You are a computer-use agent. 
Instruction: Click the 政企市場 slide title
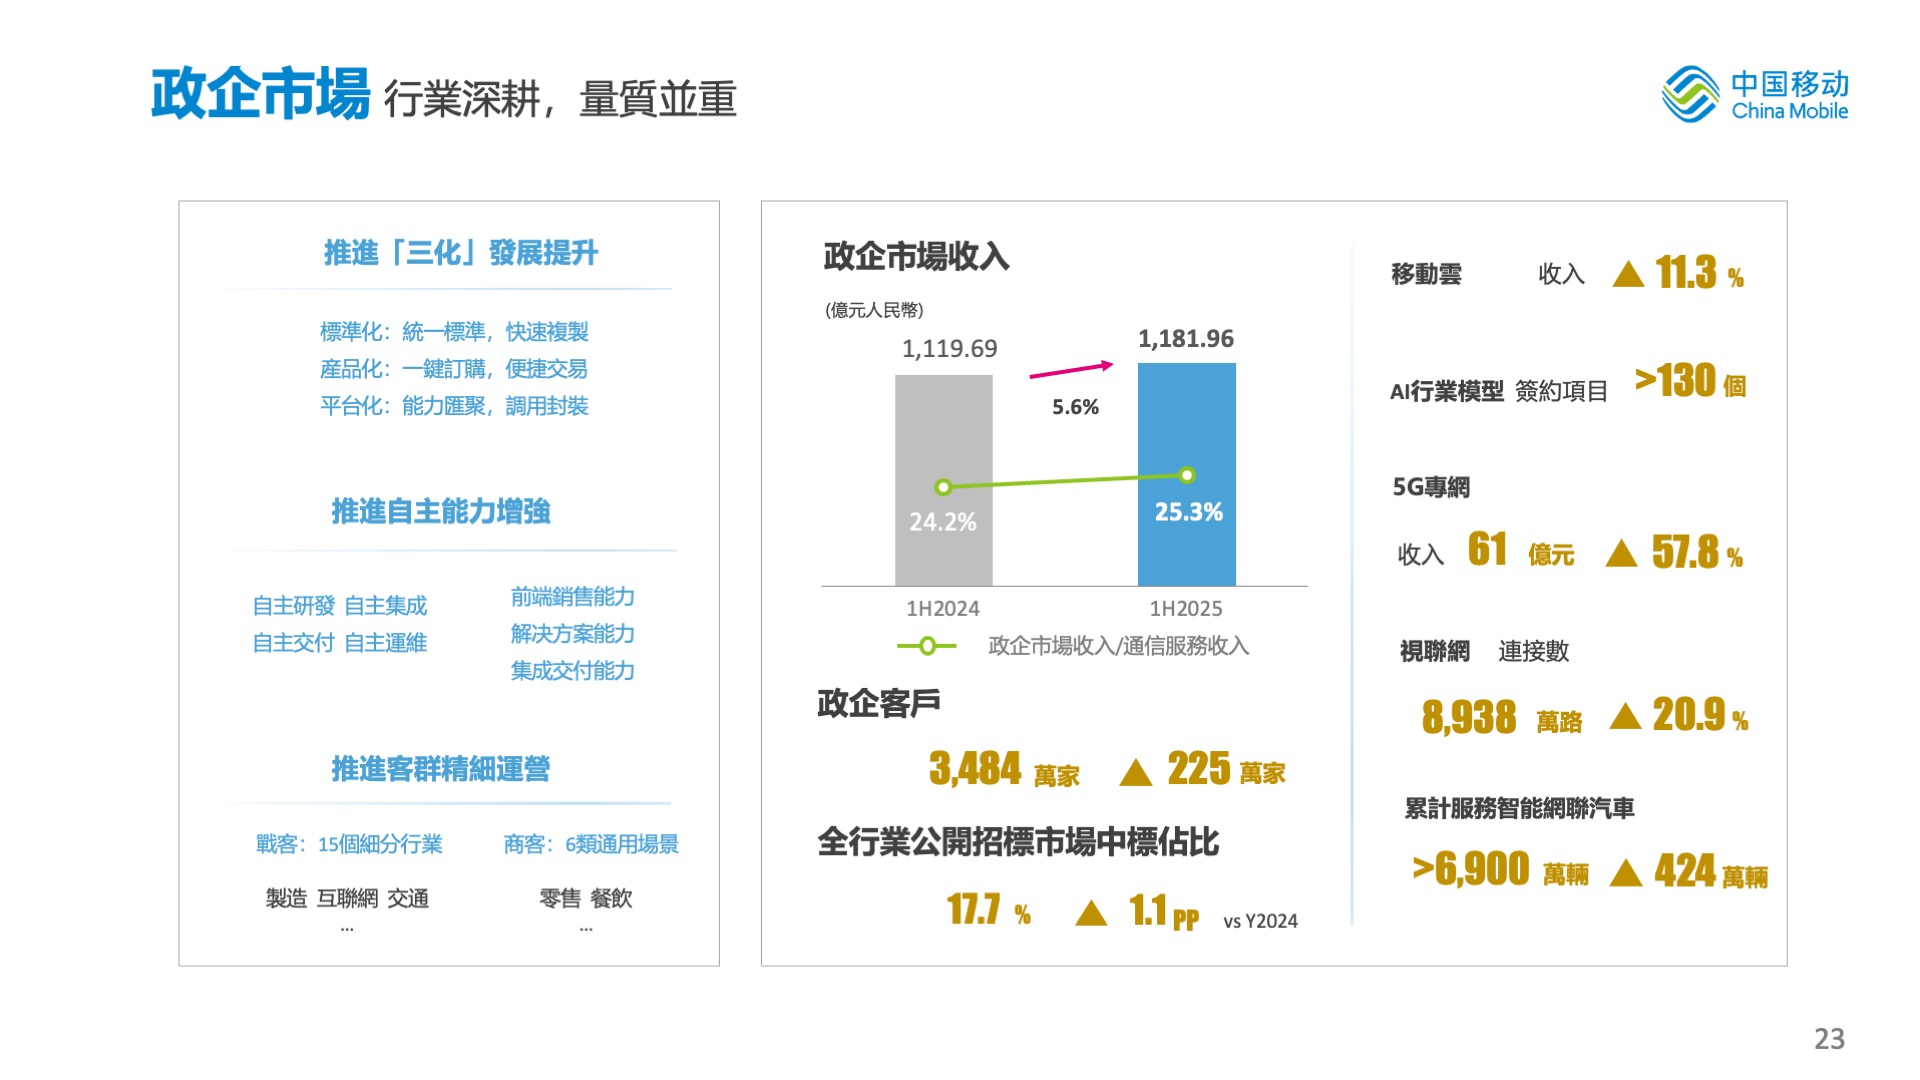(260, 95)
